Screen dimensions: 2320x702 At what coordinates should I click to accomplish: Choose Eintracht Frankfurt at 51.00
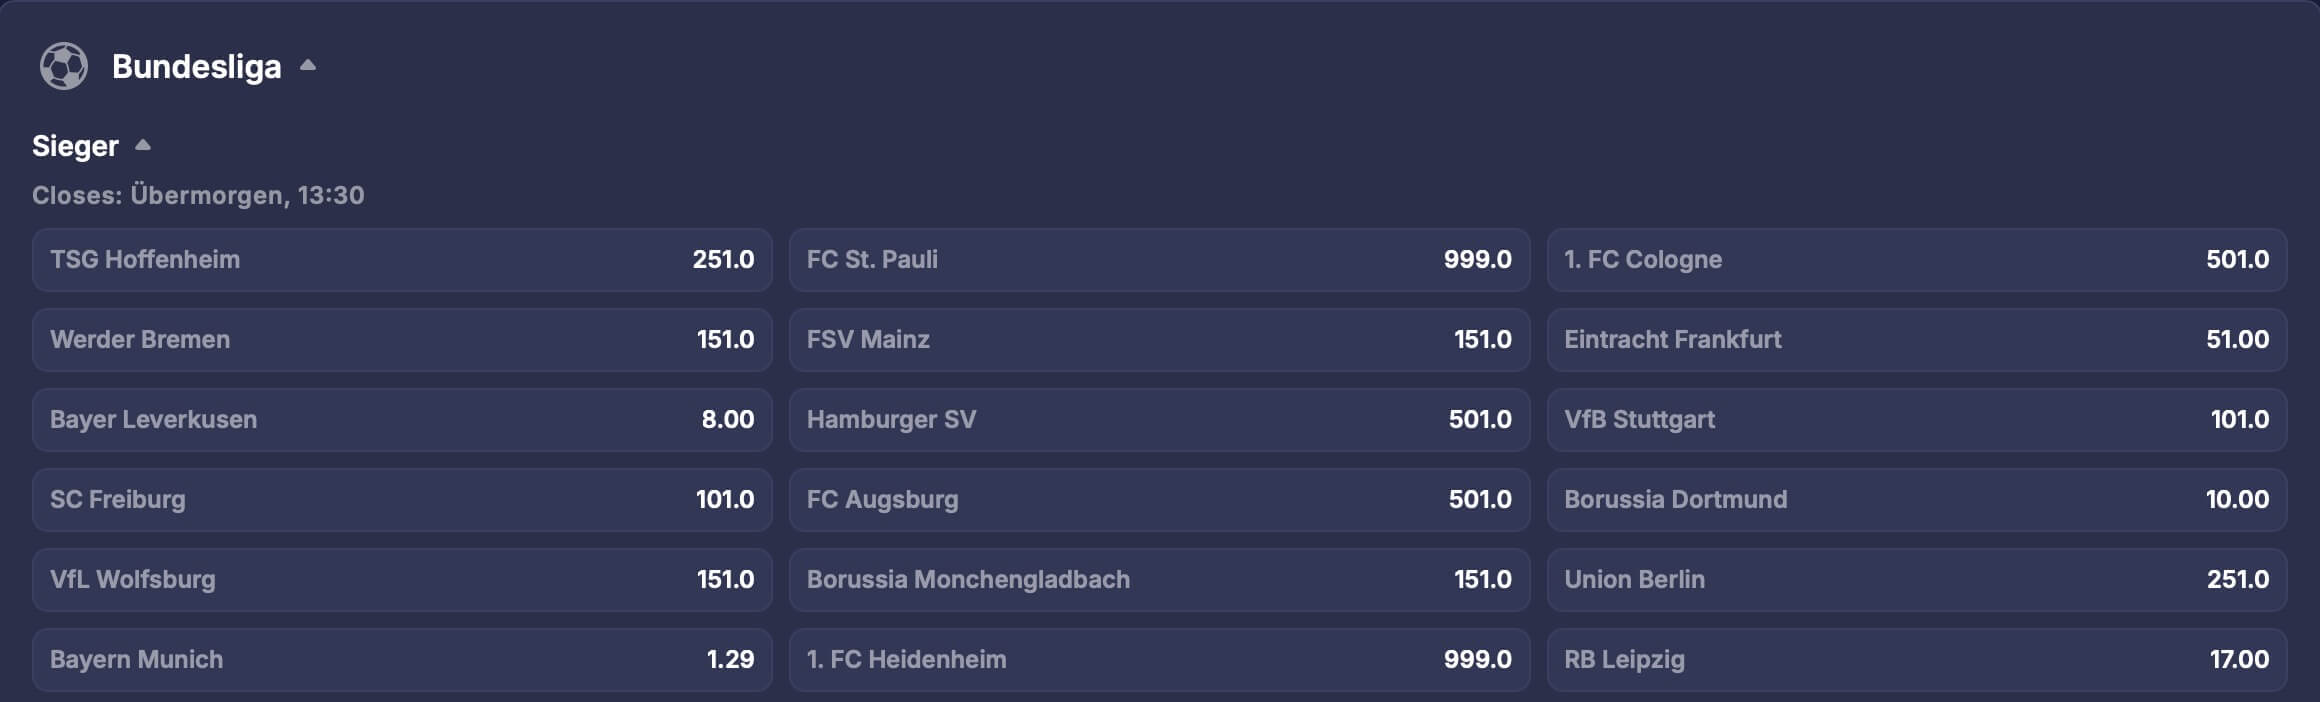[1918, 340]
